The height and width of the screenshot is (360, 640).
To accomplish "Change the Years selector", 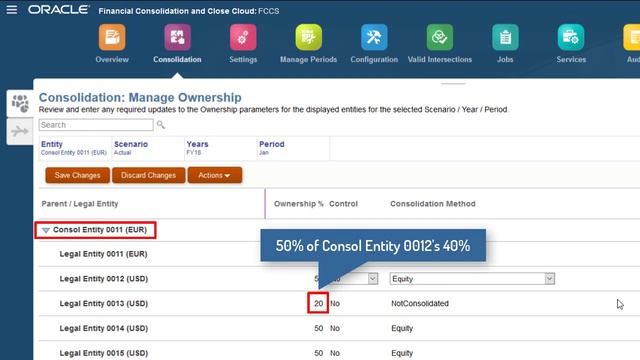I will [x=220, y=148].
